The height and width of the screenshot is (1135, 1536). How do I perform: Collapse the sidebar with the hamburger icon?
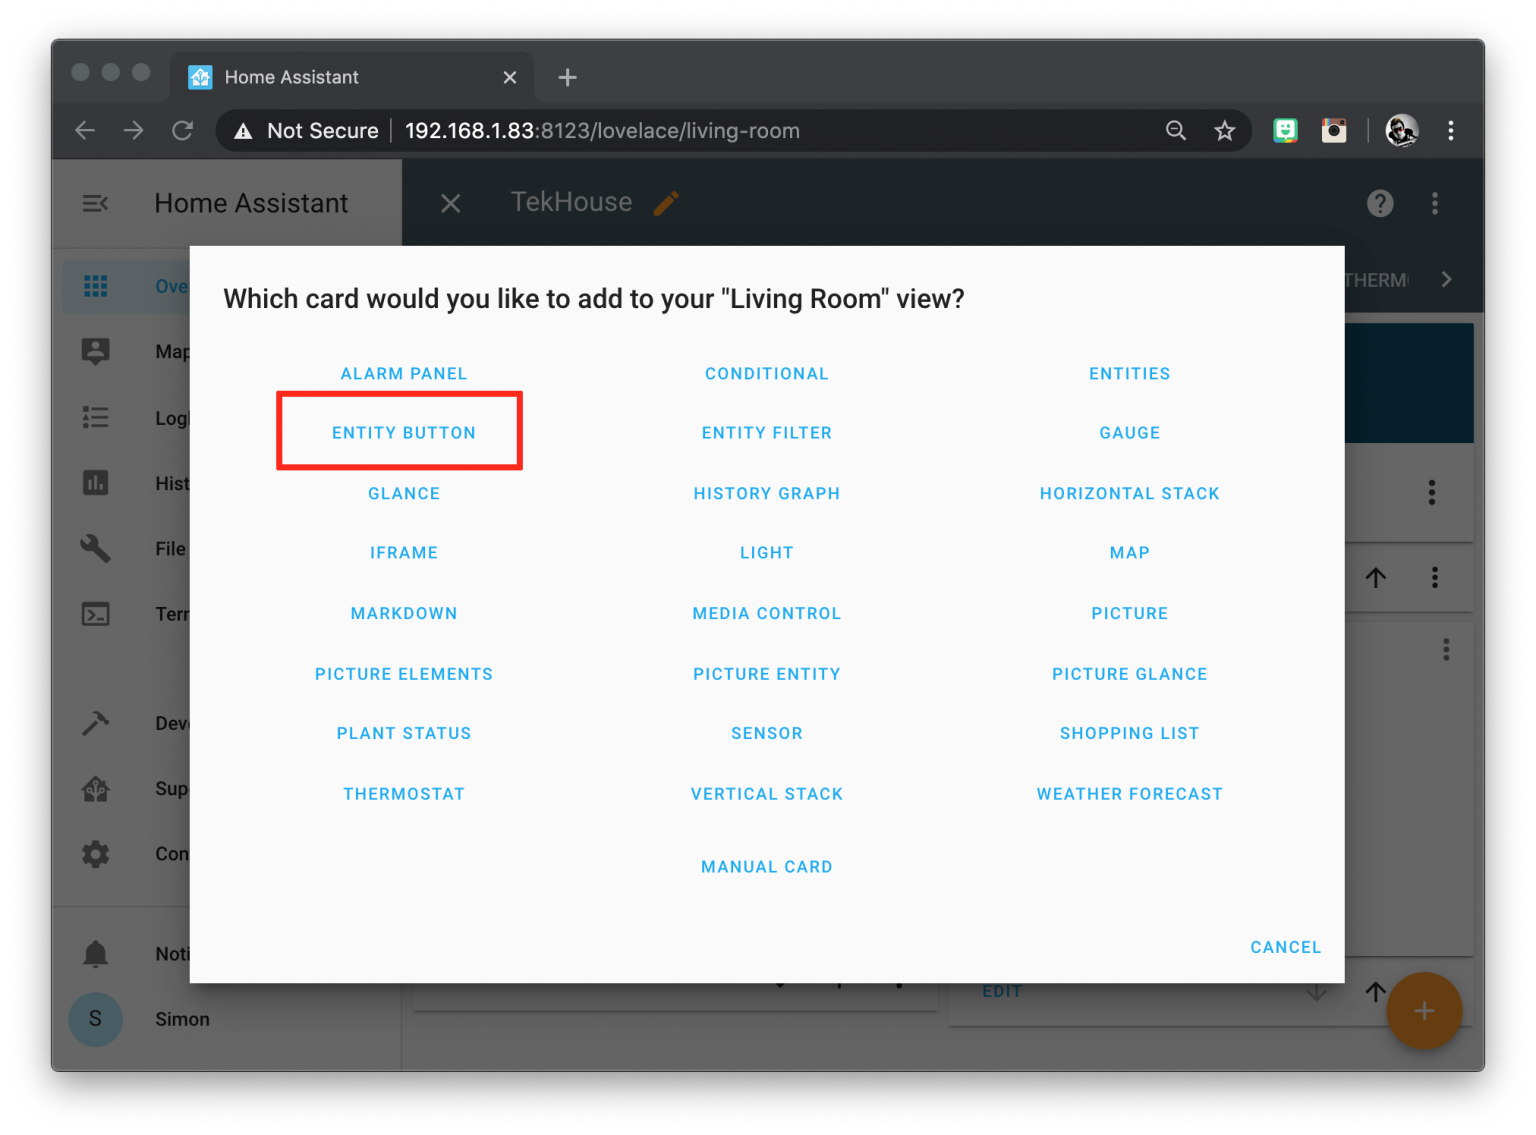(x=96, y=203)
